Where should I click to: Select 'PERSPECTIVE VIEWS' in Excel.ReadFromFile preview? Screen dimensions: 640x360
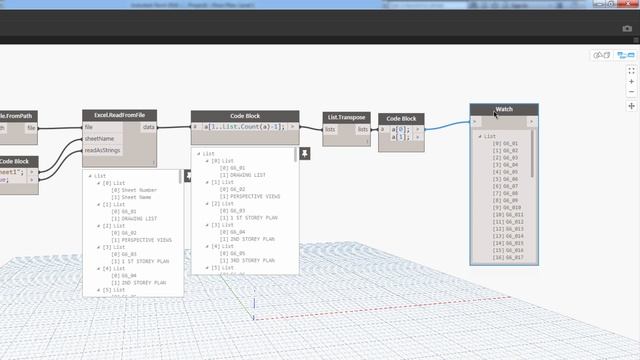[x=147, y=240]
